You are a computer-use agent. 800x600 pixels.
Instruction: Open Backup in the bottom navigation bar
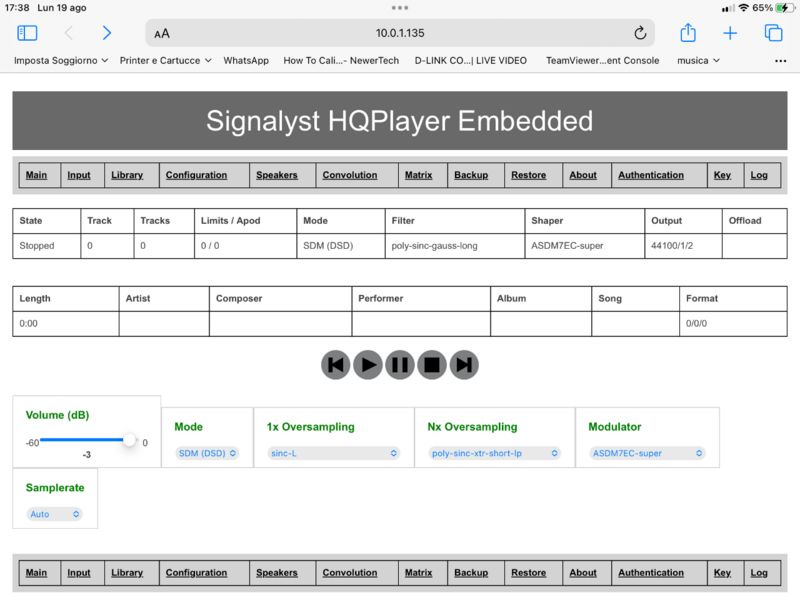(471, 573)
